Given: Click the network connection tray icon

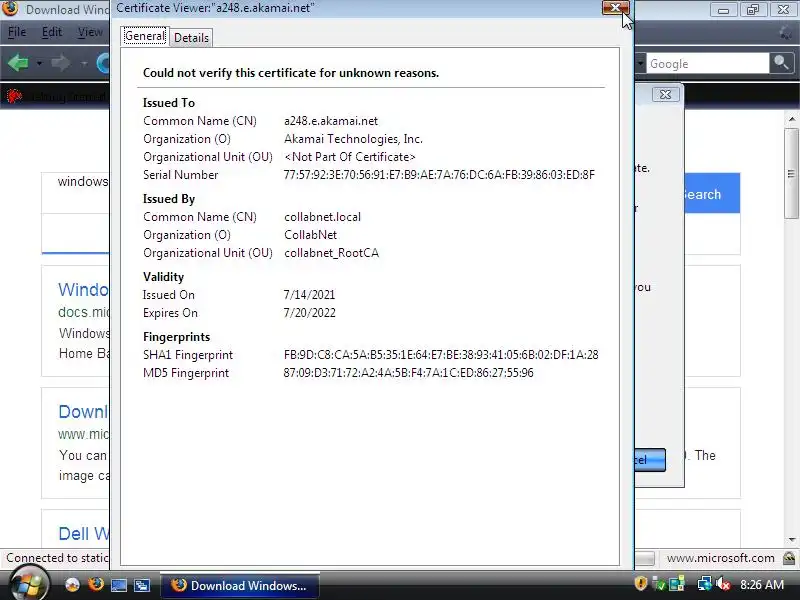Looking at the screenshot, I should 705,584.
